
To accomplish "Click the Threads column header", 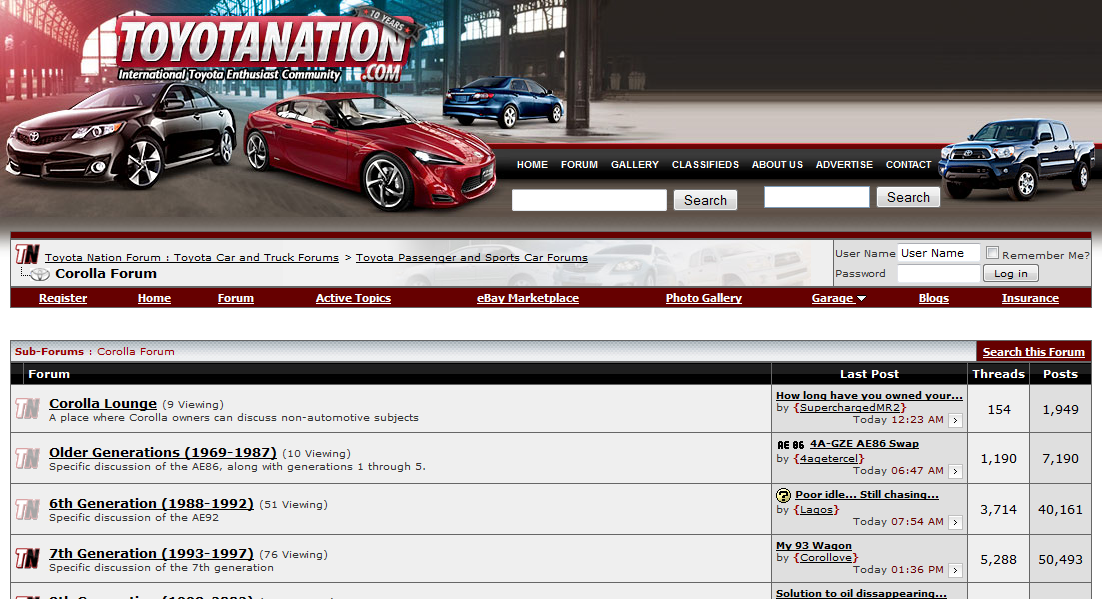I will [x=998, y=374].
